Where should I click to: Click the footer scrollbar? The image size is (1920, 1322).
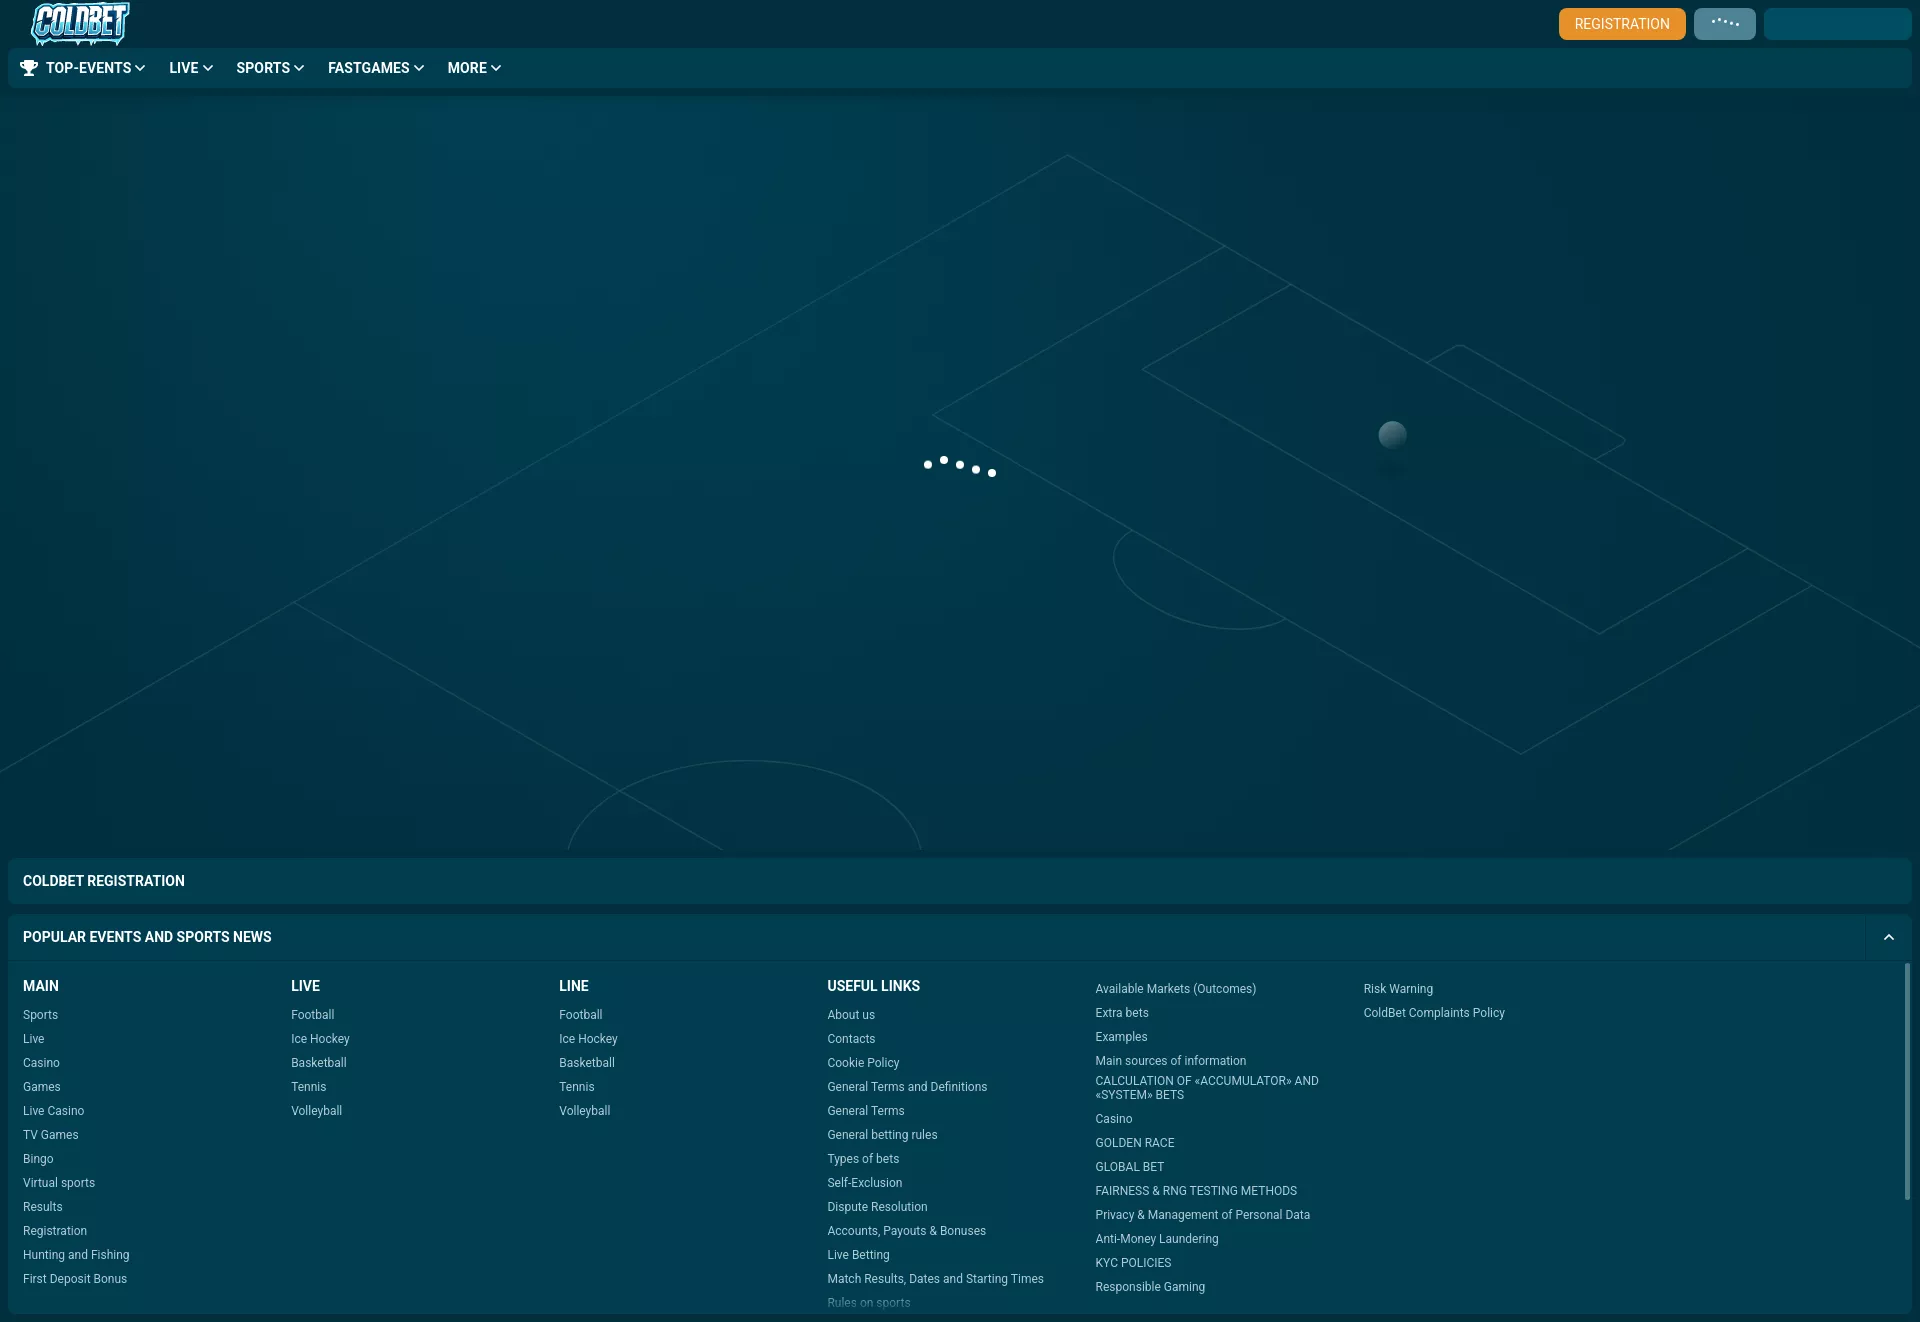(x=1907, y=1081)
